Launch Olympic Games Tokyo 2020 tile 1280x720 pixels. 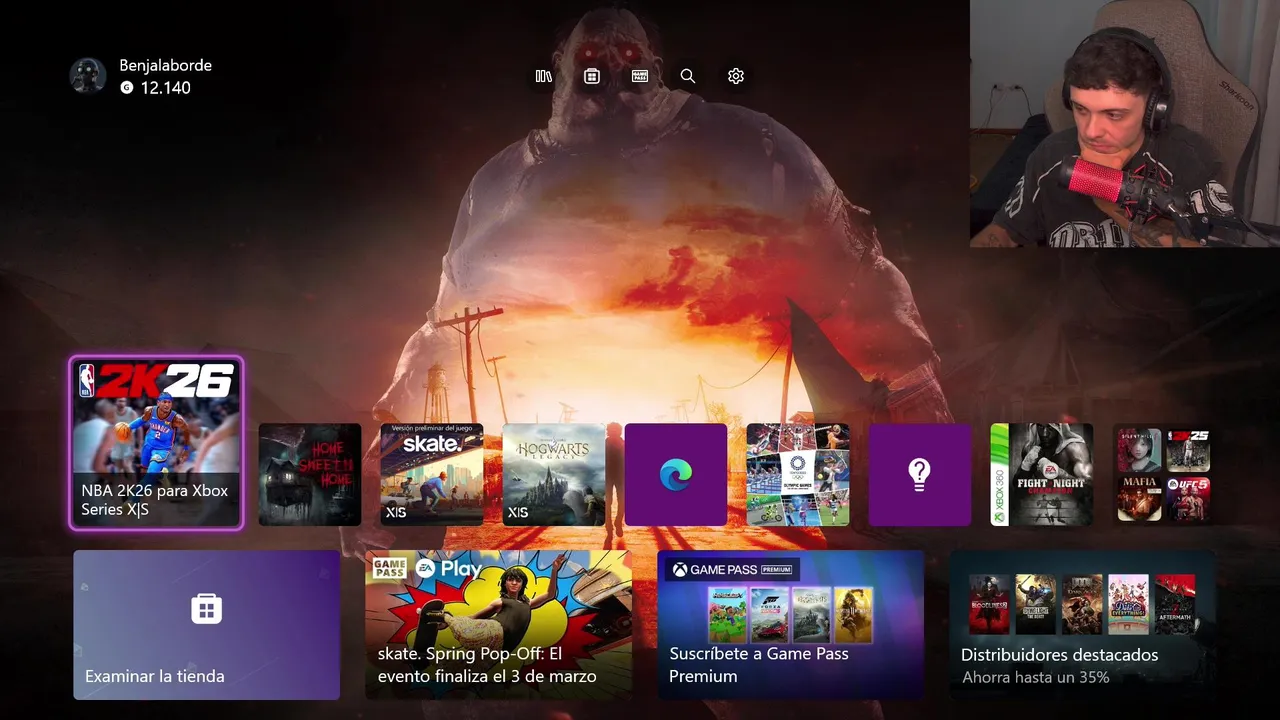798,474
